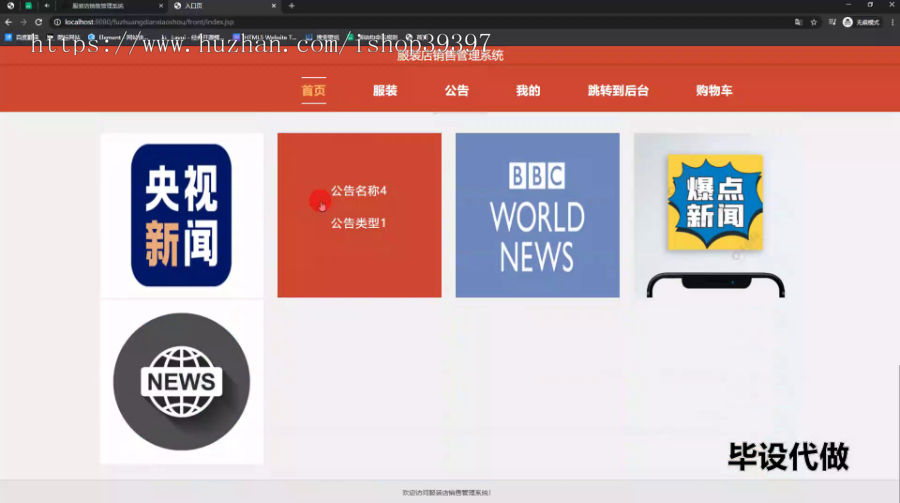The width and height of the screenshot is (900, 503).
Task: Open the Layui bookmark in bookmarks bar
Action: (x=192, y=37)
